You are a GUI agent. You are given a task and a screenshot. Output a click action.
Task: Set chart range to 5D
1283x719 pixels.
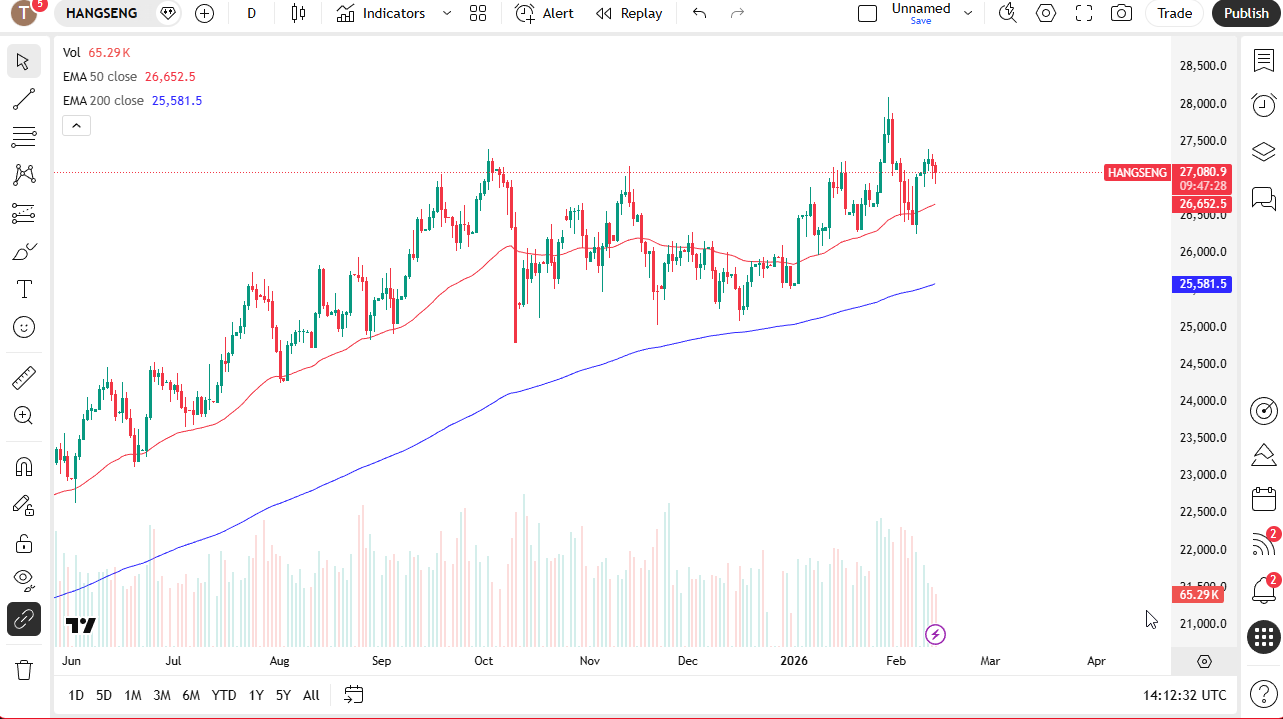click(104, 695)
